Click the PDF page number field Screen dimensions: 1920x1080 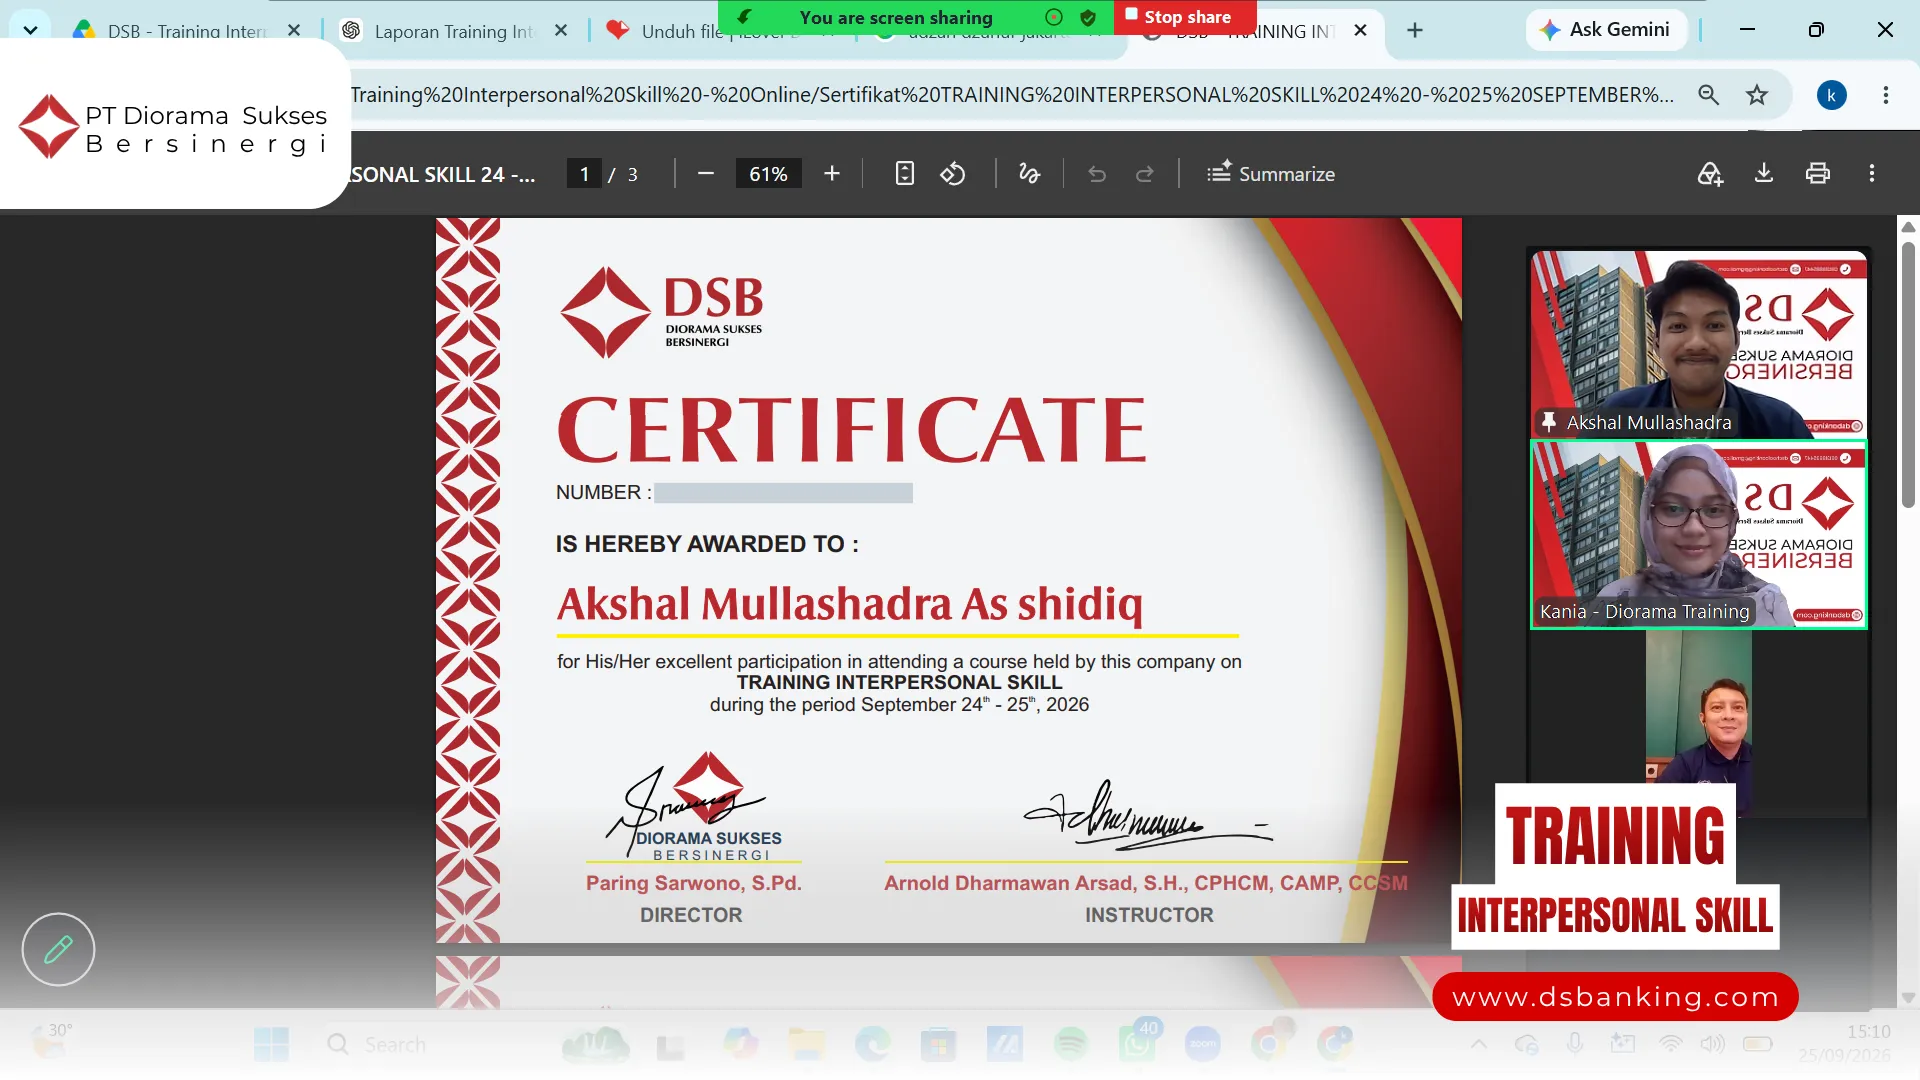point(584,174)
